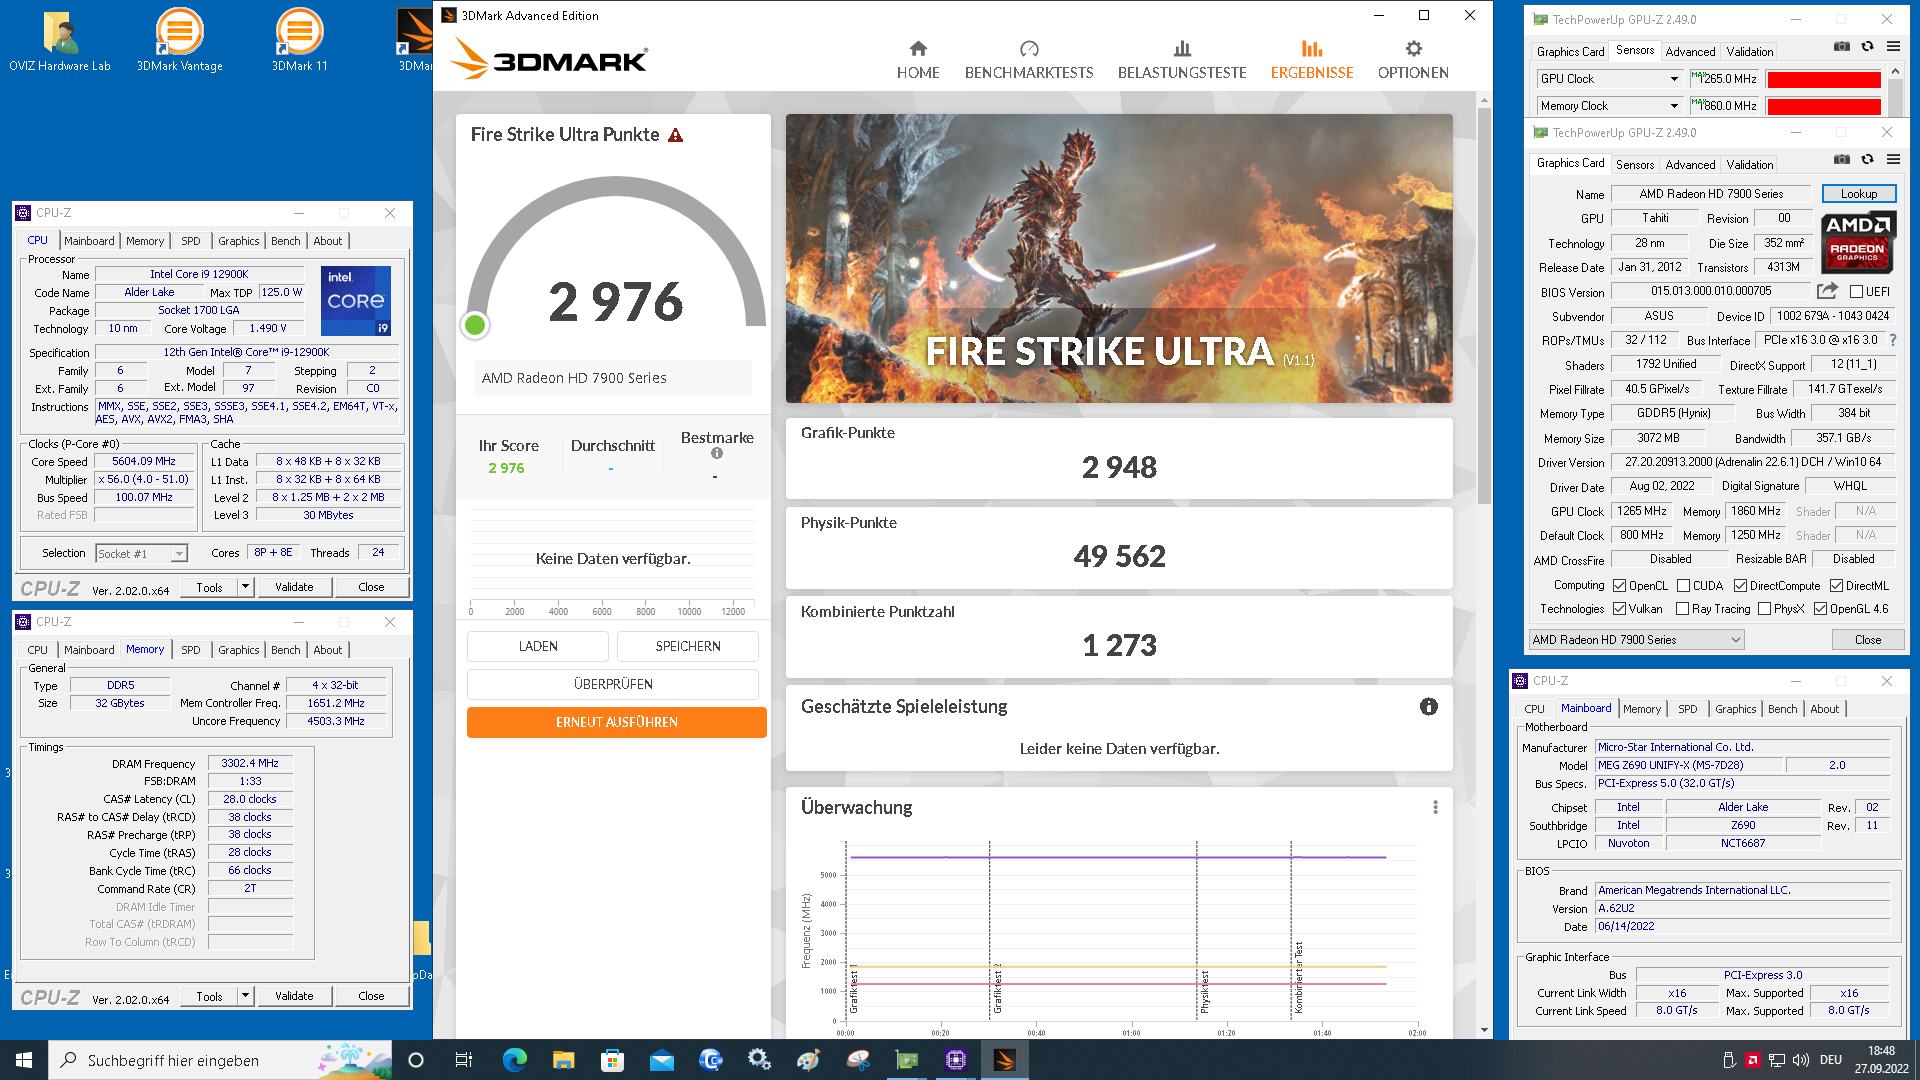Open BENCHMARKTESTS in 3DMark navigation

pos(1028,60)
